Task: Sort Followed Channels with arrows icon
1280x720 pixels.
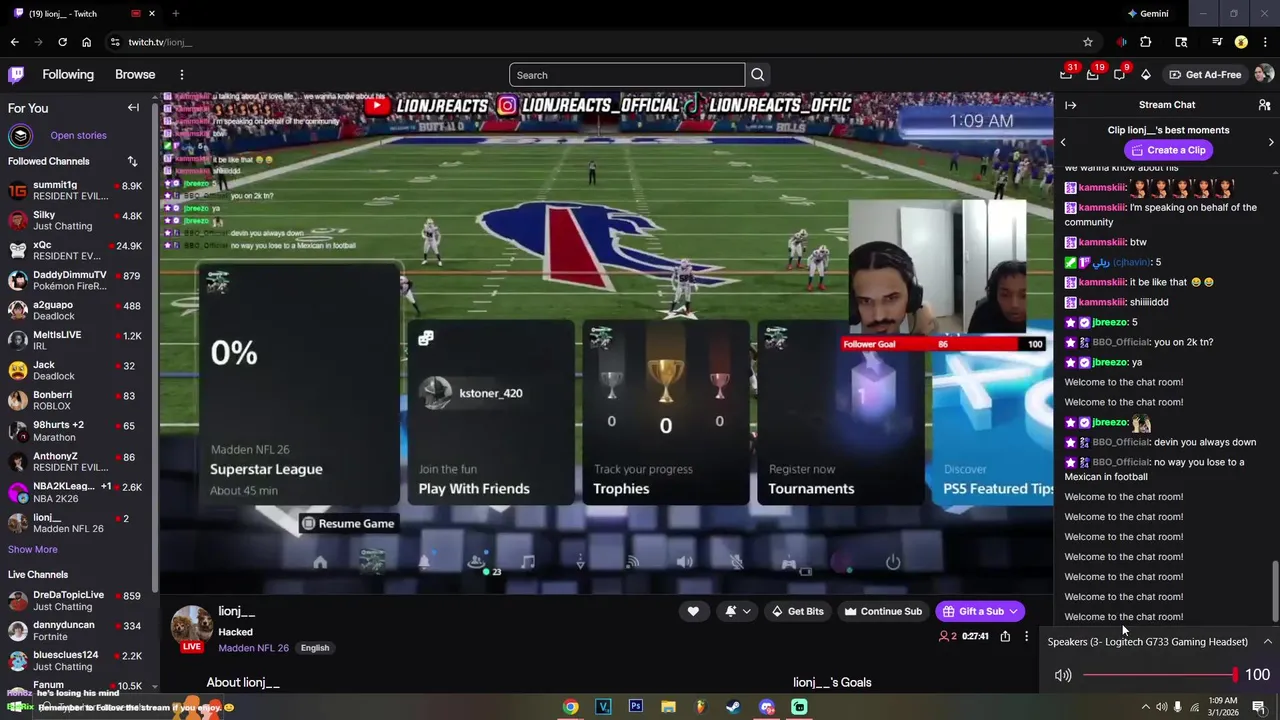Action: pos(132,161)
